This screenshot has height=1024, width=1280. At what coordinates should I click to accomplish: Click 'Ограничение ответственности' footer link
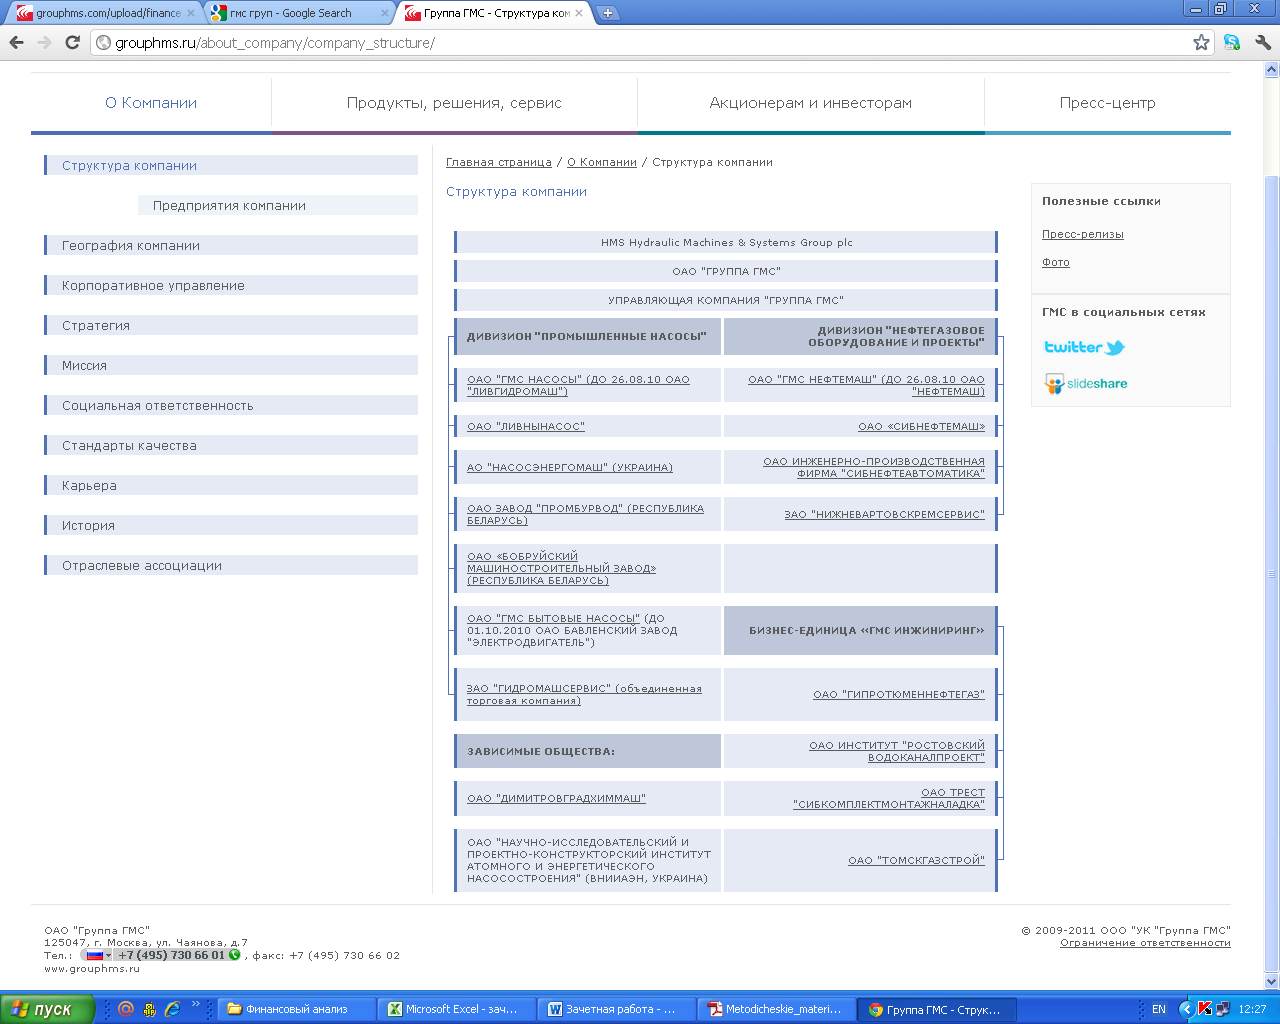(1145, 942)
